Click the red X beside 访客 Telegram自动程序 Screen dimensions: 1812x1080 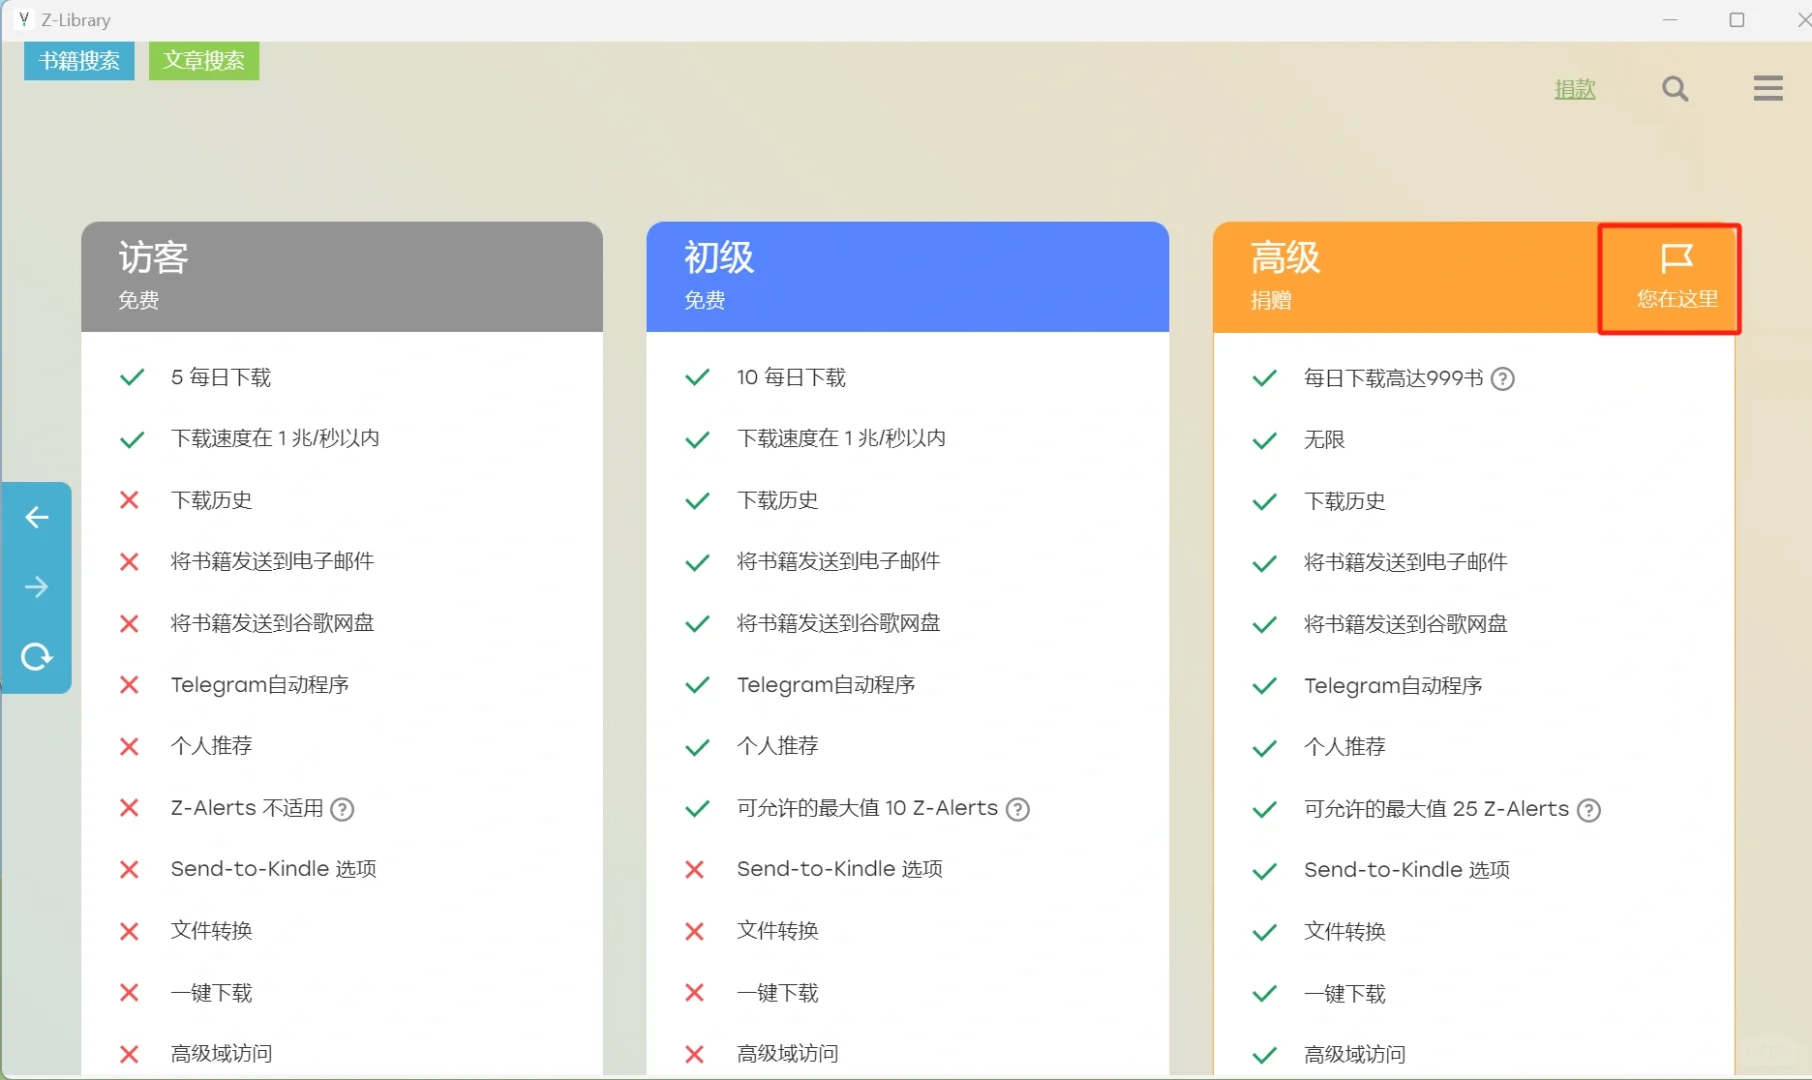(x=129, y=685)
